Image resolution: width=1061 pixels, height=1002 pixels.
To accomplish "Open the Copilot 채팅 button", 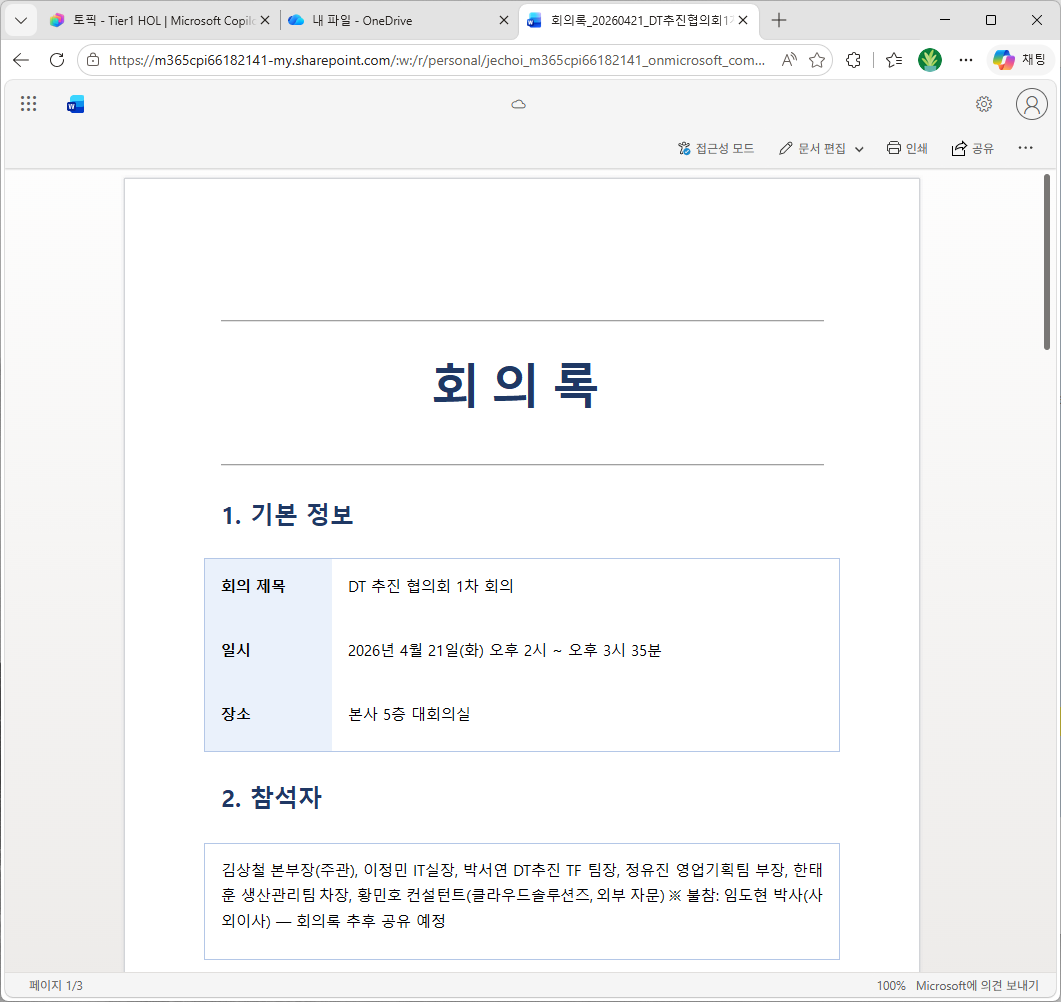I will point(1019,60).
